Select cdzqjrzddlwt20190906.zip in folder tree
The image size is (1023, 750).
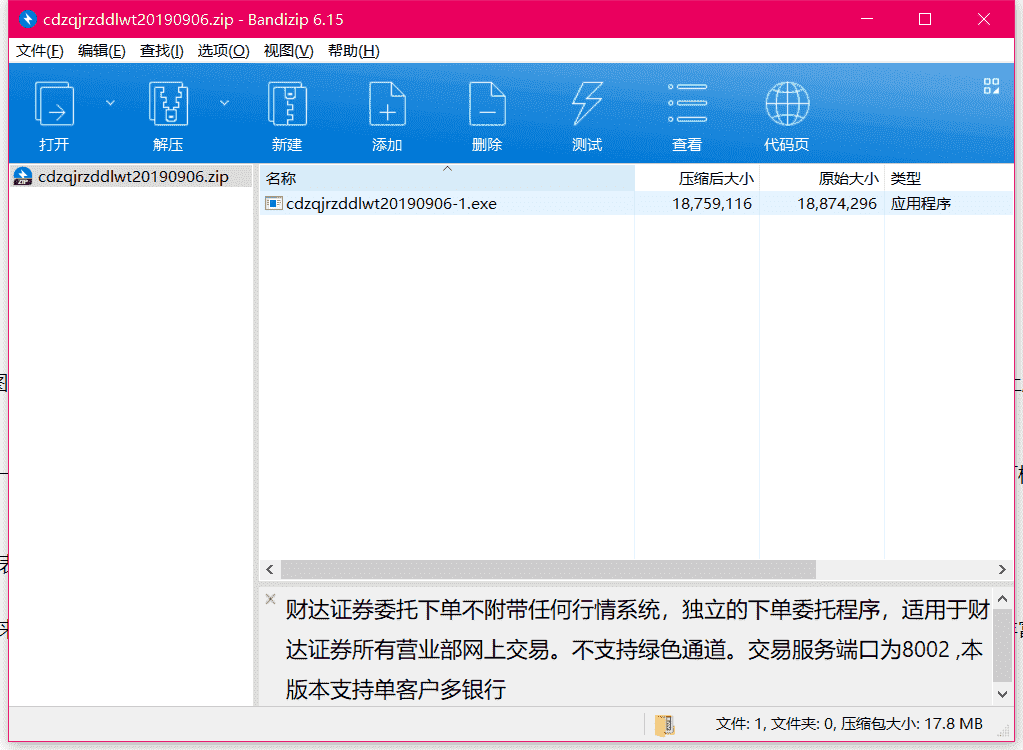(133, 177)
